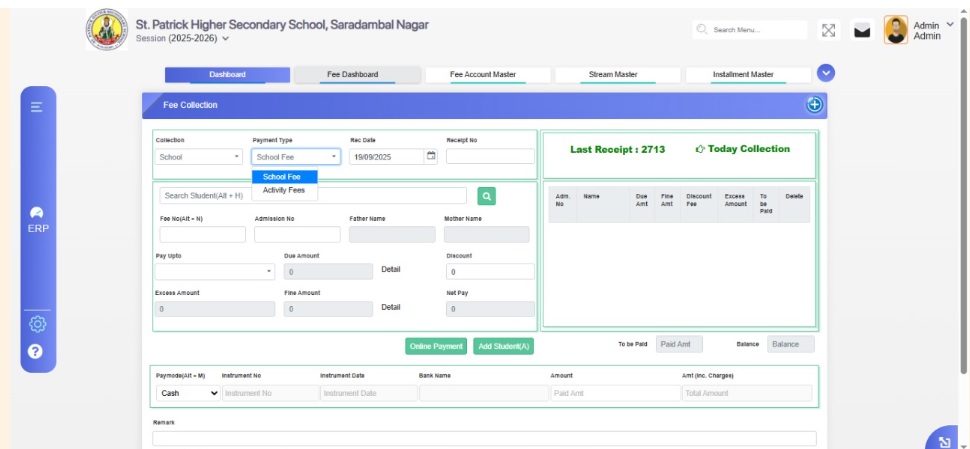Viewport: 970px width, 449px height.
Task: Click the help question mark icon
Action: [37, 352]
